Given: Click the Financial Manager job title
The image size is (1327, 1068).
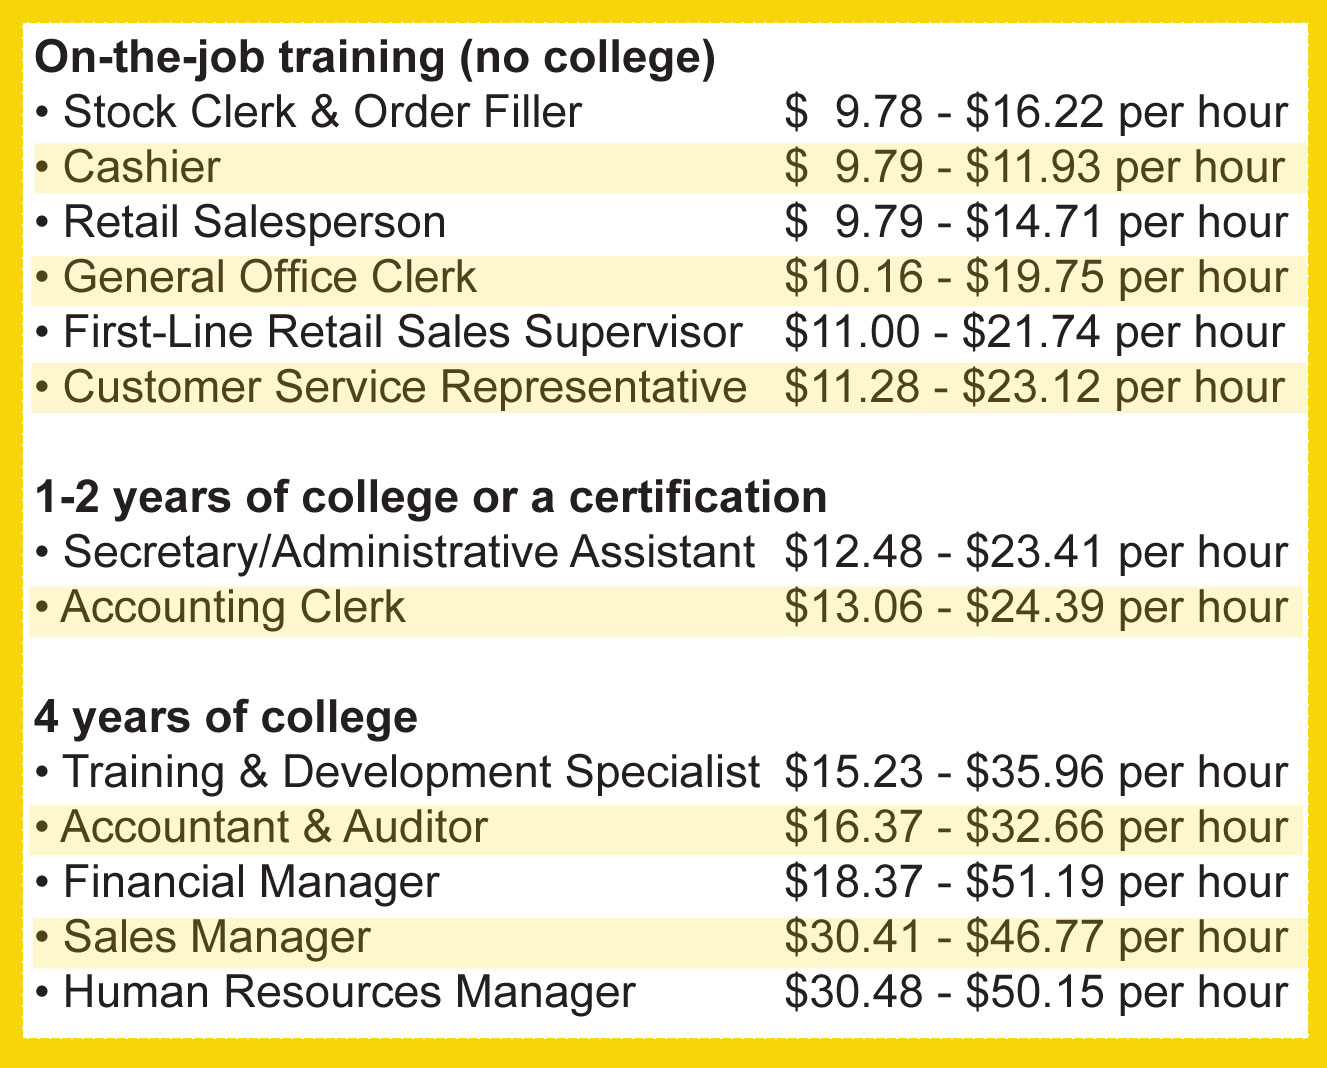Looking at the screenshot, I should point(251,882).
